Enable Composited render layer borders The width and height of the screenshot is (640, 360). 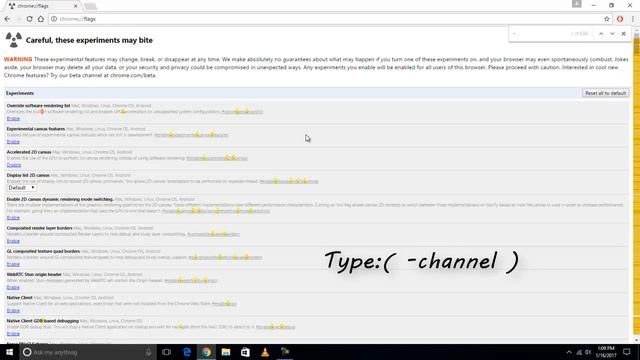[x=13, y=241]
